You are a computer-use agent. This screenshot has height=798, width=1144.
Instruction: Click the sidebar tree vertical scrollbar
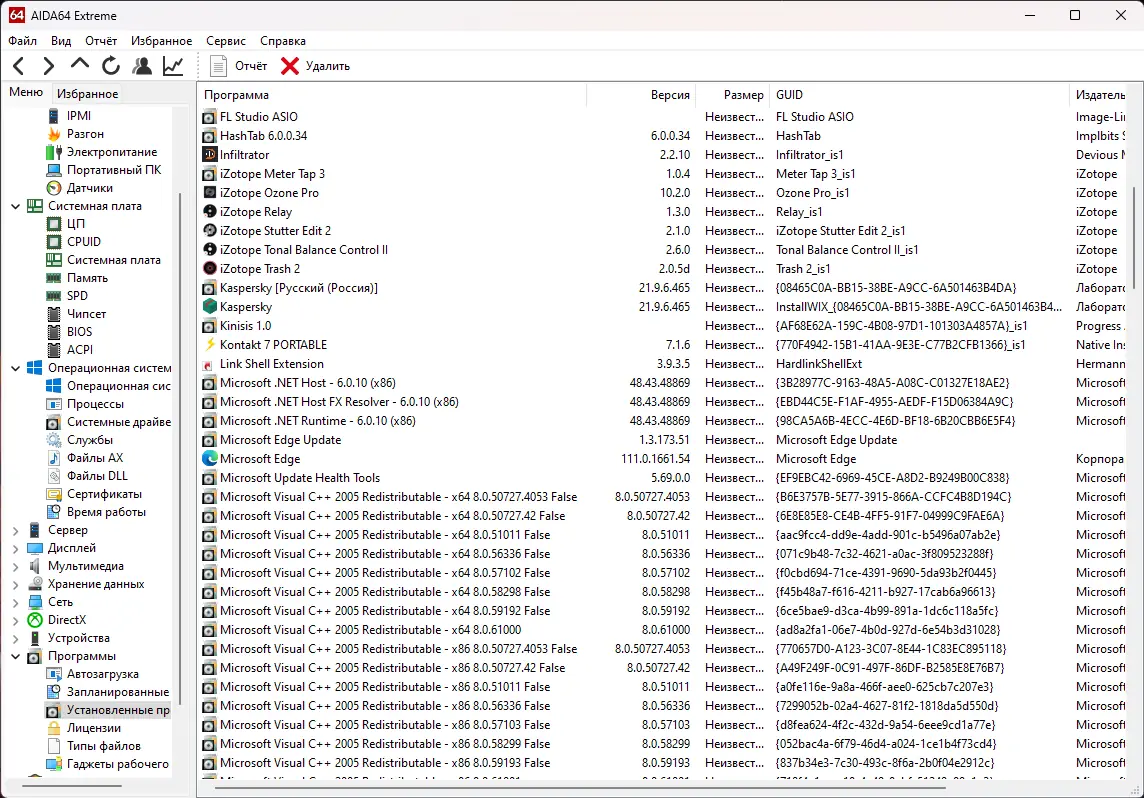click(x=179, y=449)
